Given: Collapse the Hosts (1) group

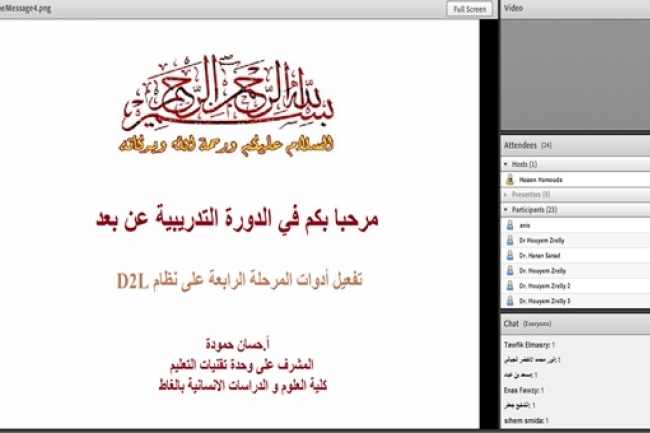Looking at the screenshot, I should coord(506,164).
